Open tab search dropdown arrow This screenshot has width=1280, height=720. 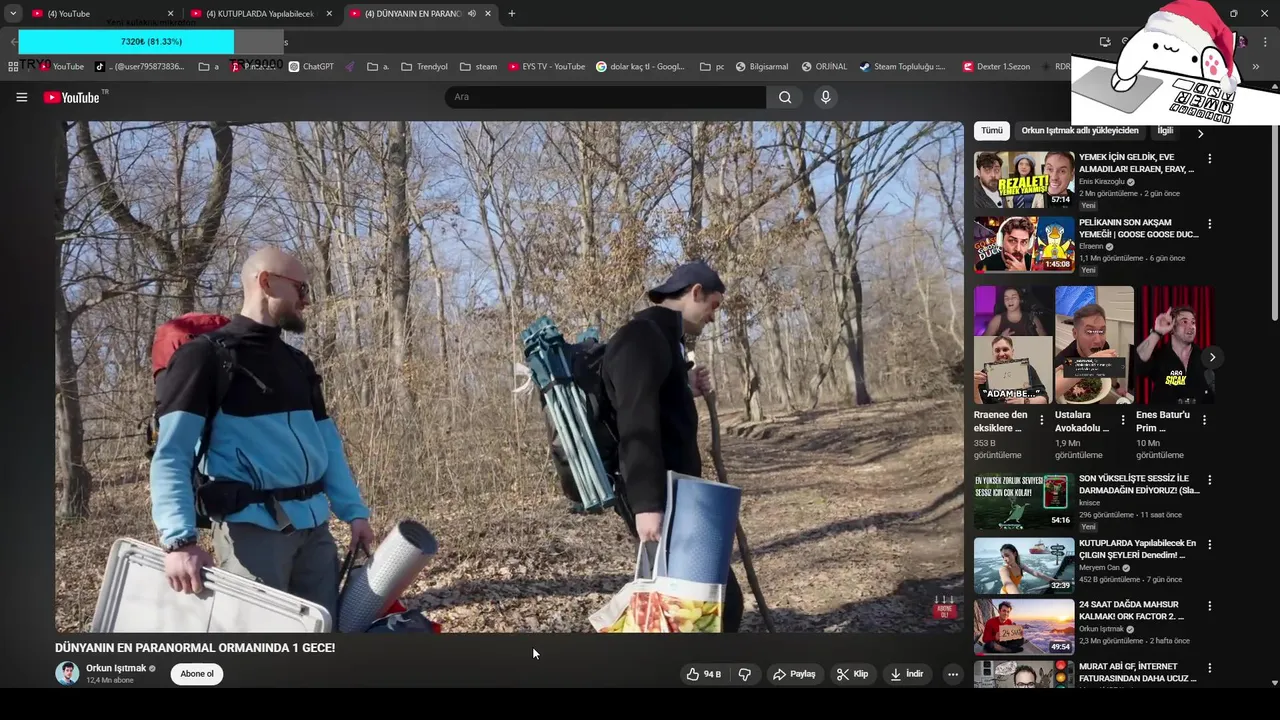pos(13,14)
